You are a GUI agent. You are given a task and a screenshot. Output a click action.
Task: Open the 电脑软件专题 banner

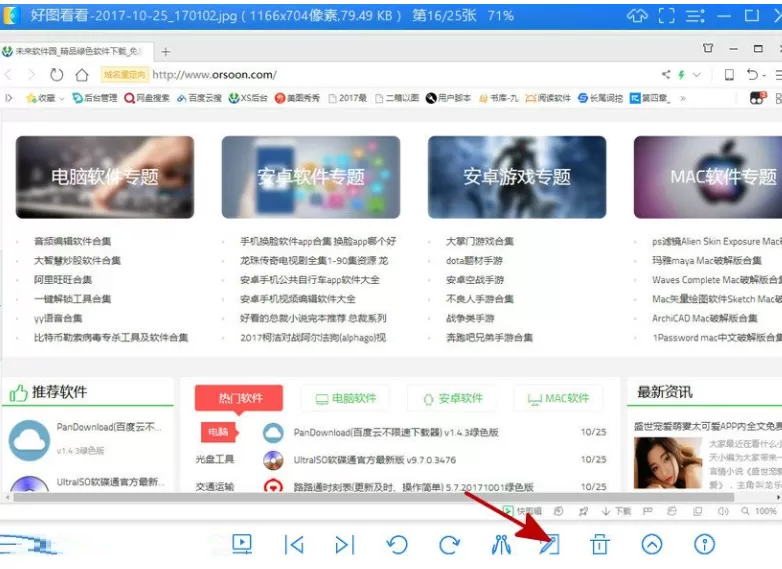click(x=105, y=177)
